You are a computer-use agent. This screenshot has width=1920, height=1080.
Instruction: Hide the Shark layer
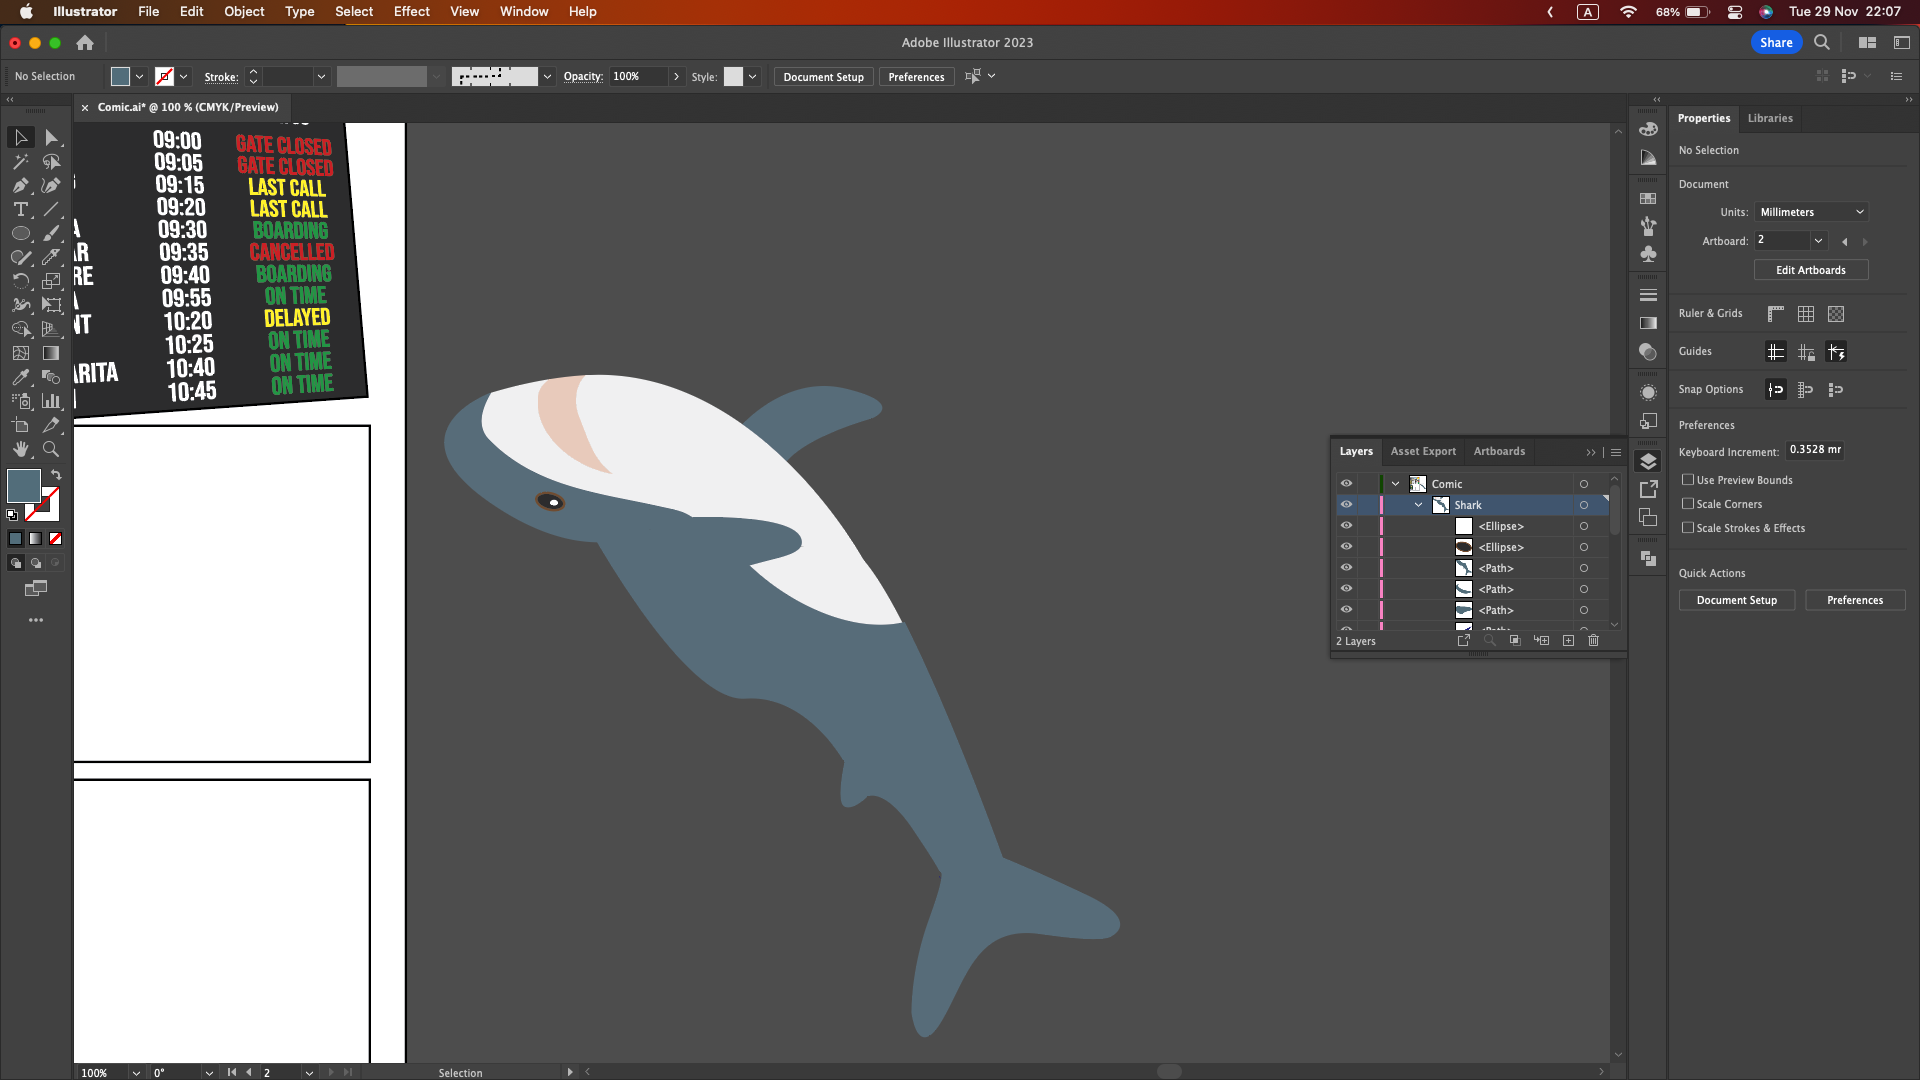click(1346, 505)
